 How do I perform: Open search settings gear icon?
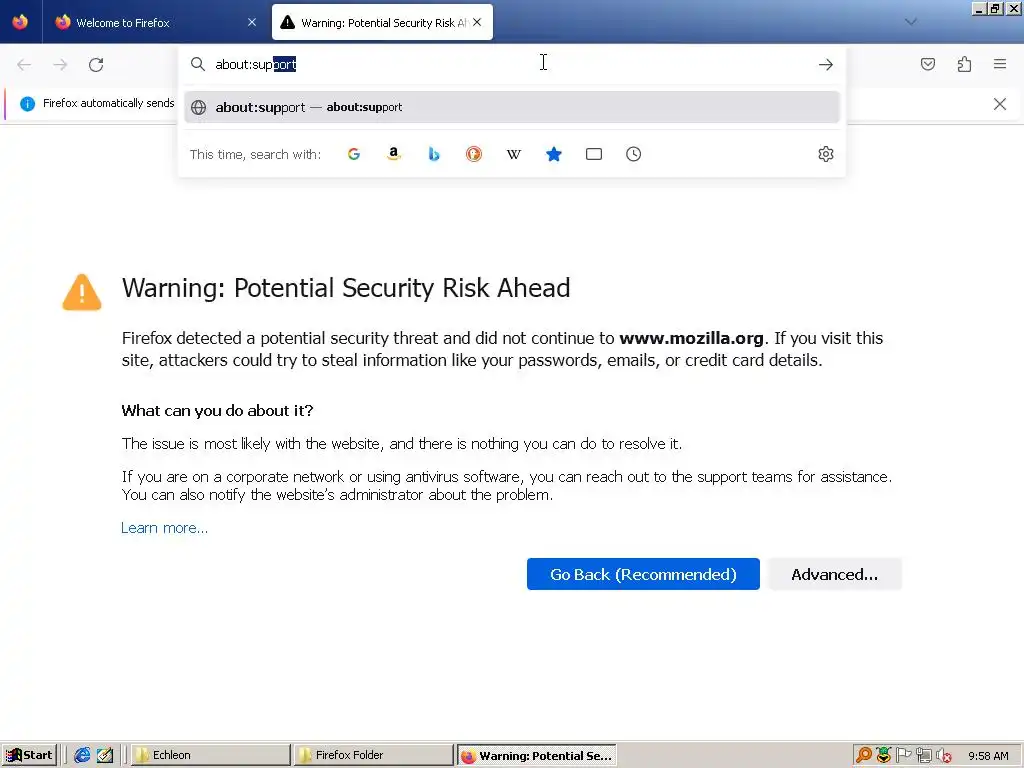pyautogui.click(x=825, y=154)
